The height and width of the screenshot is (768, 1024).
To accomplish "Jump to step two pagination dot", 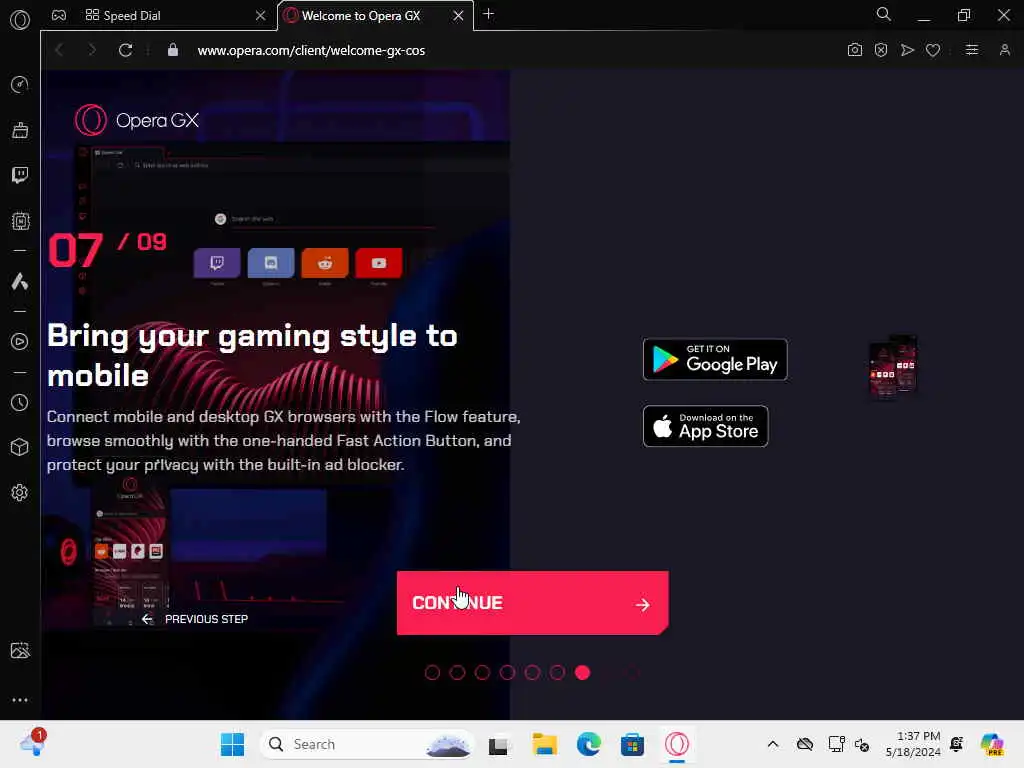I will pos(457,673).
